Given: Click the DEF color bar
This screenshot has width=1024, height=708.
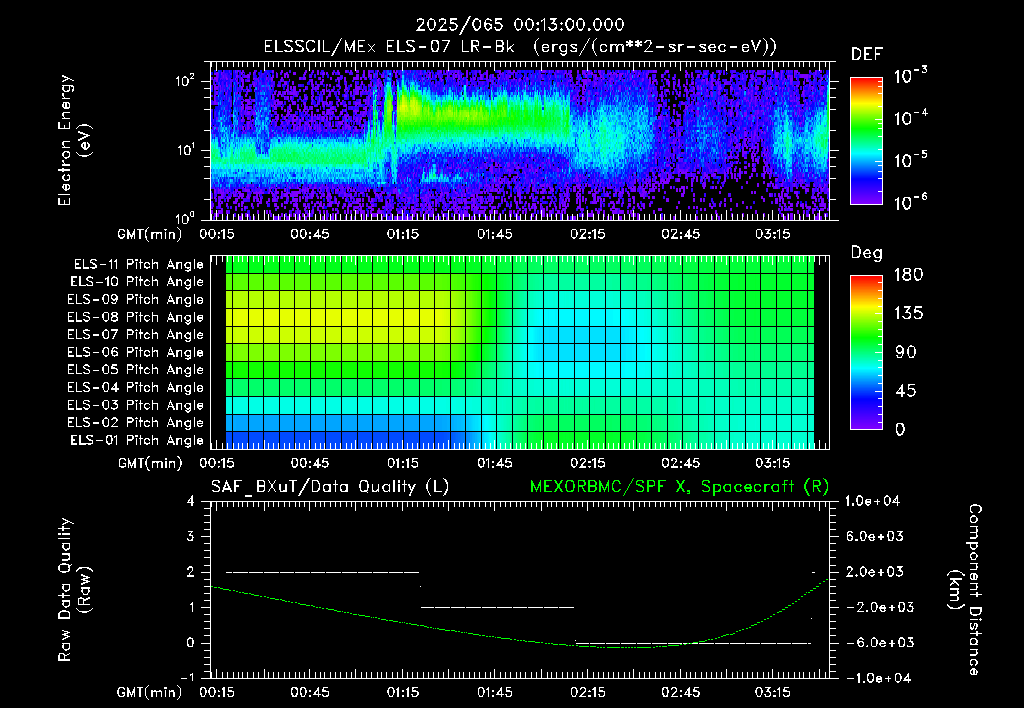Looking at the screenshot, I should [x=866, y=140].
